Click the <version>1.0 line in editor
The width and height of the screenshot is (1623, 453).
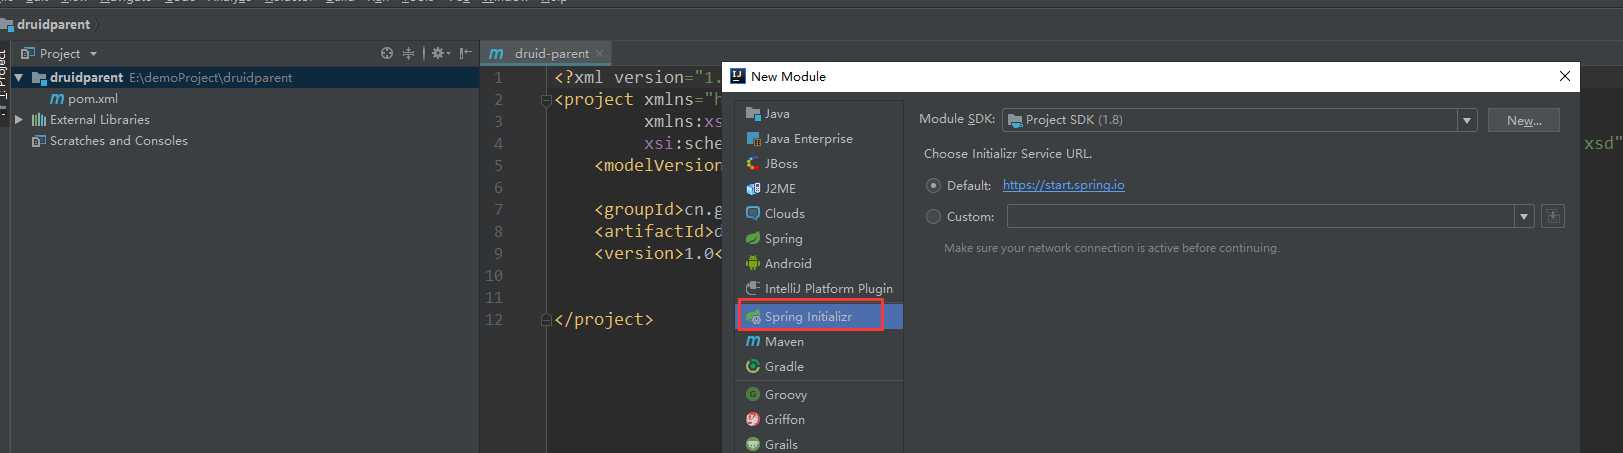point(658,254)
